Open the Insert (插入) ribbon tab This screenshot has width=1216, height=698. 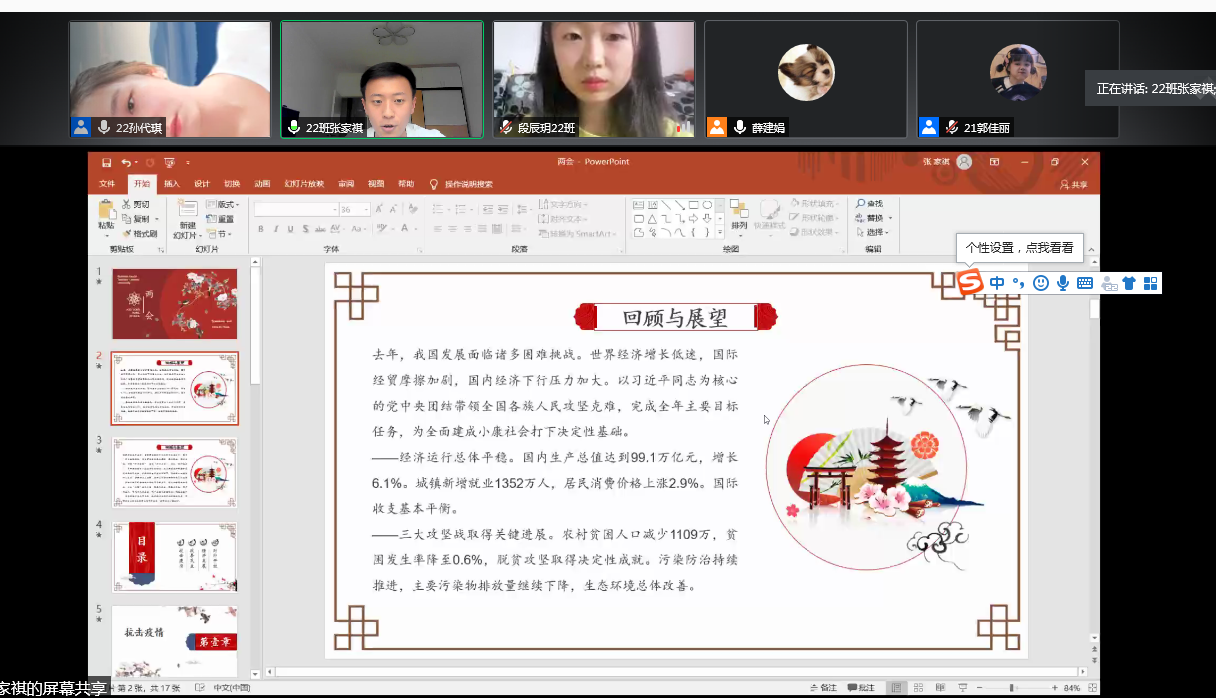pyautogui.click(x=172, y=184)
